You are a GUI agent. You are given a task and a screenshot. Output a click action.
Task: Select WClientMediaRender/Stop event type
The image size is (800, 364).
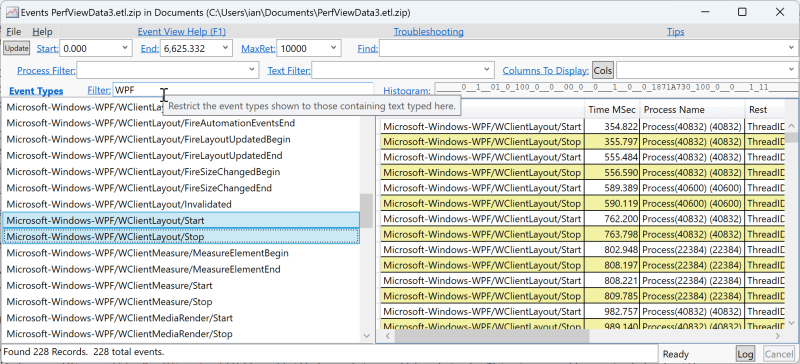coord(181,334)
